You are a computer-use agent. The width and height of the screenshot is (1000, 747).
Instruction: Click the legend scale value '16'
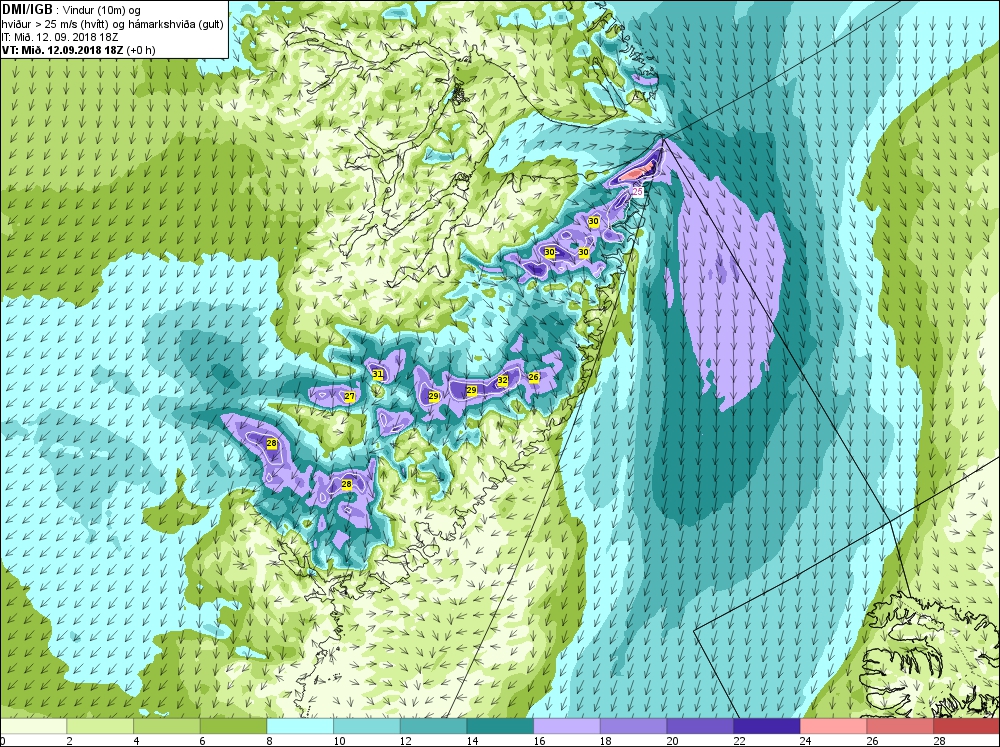(539, 741)
